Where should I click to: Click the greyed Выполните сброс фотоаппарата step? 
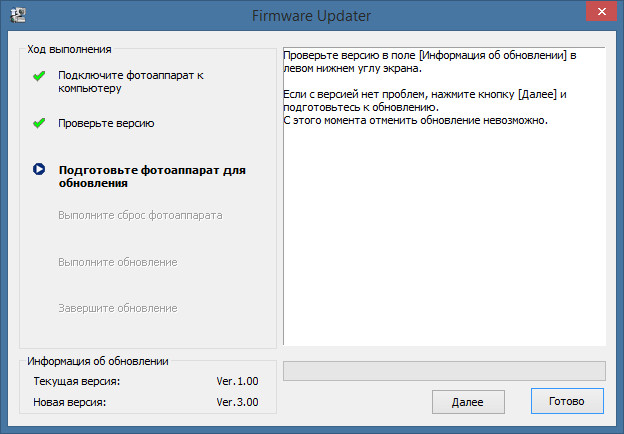(140, 215)
